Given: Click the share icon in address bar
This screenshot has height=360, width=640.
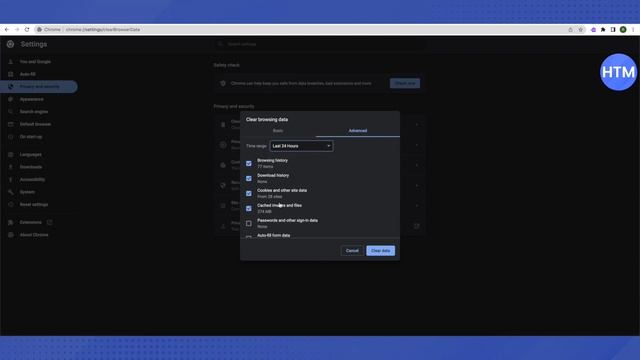Looking at the screenshot, I should pyautogui.click(x=570, y=29).
